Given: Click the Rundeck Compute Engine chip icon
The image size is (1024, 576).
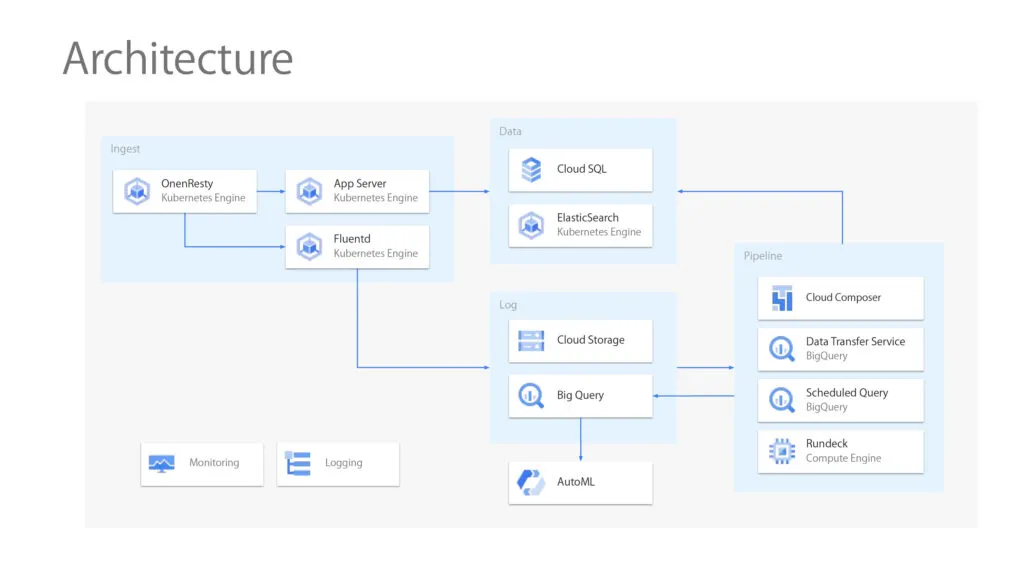Looking at the screenshot, I should click(x=782, y=451).
